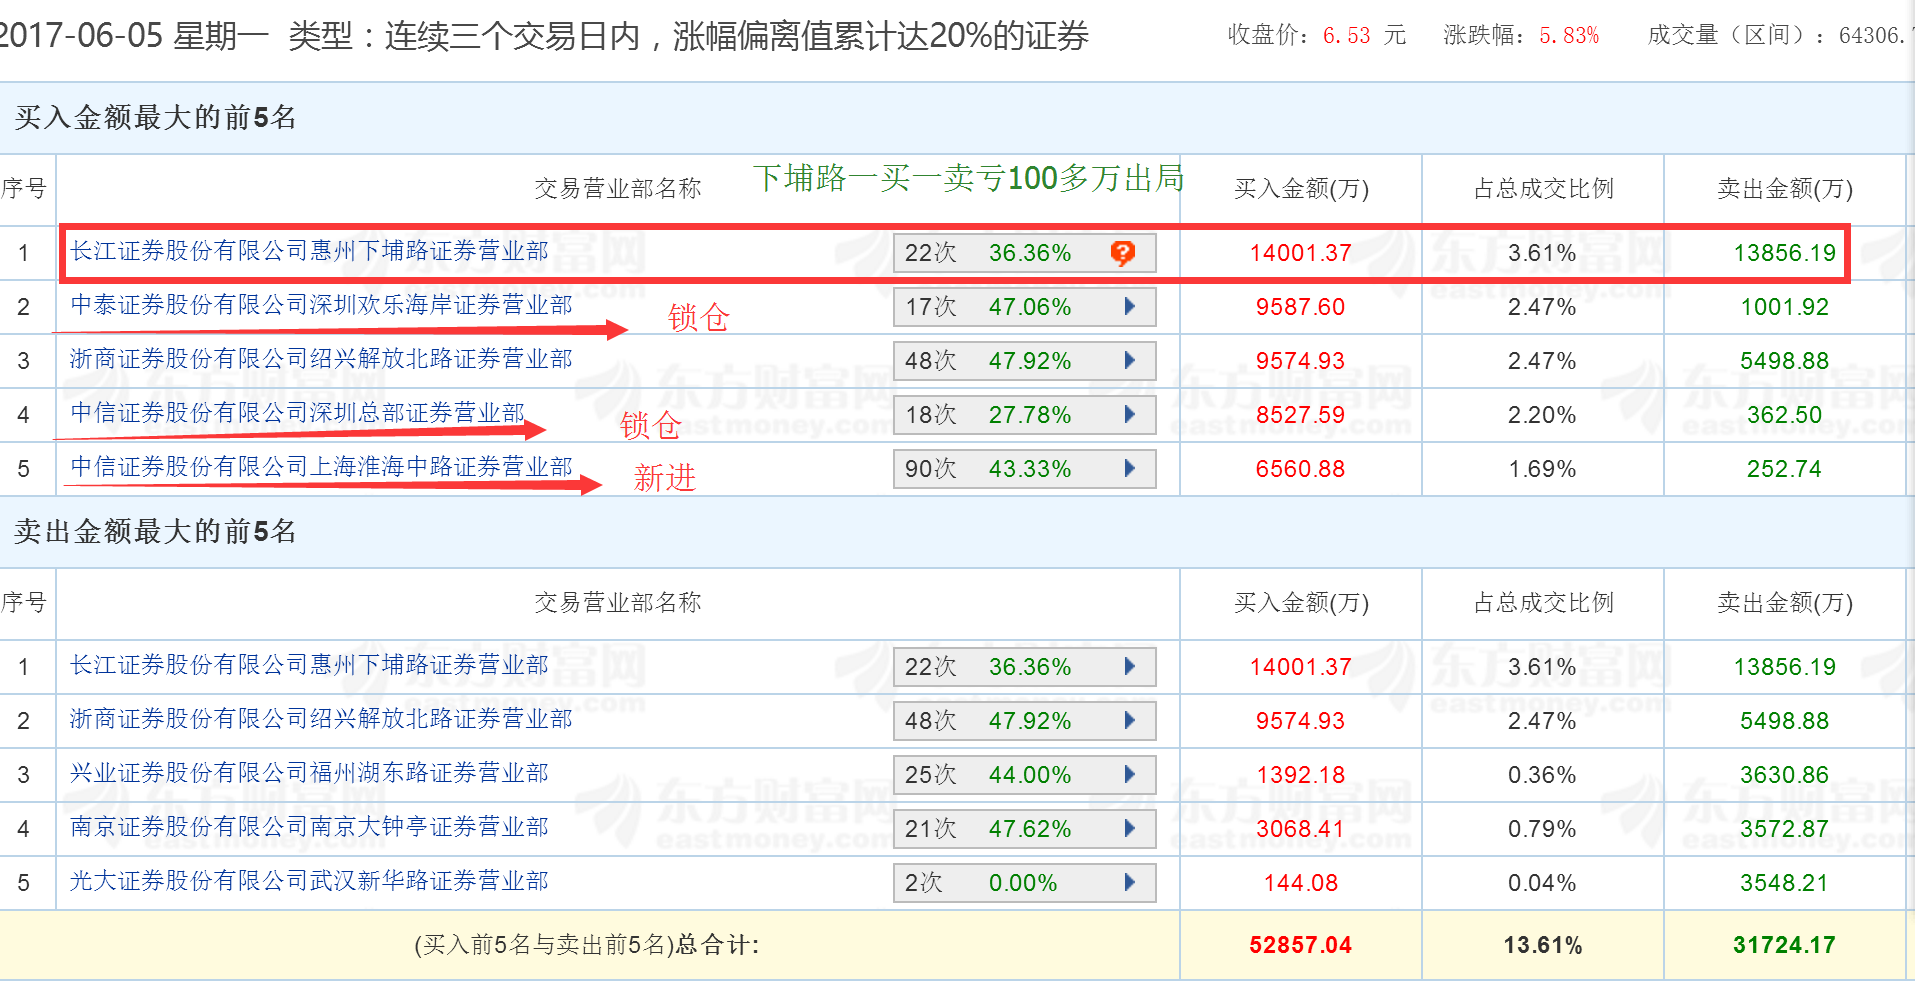Open 光大证券武汉新华路证券营业部 link

(x=309, y=881)
